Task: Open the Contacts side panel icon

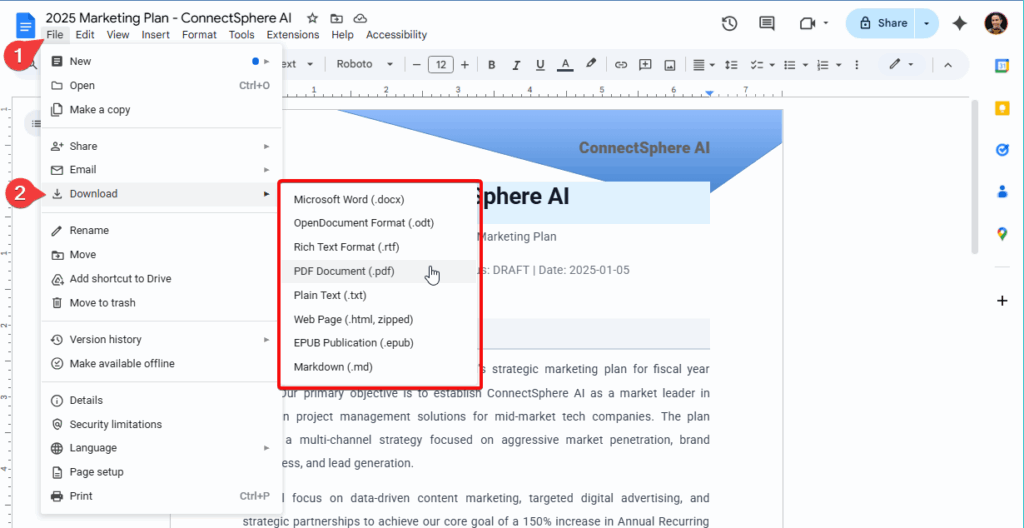Action: tap(1002, 192)
